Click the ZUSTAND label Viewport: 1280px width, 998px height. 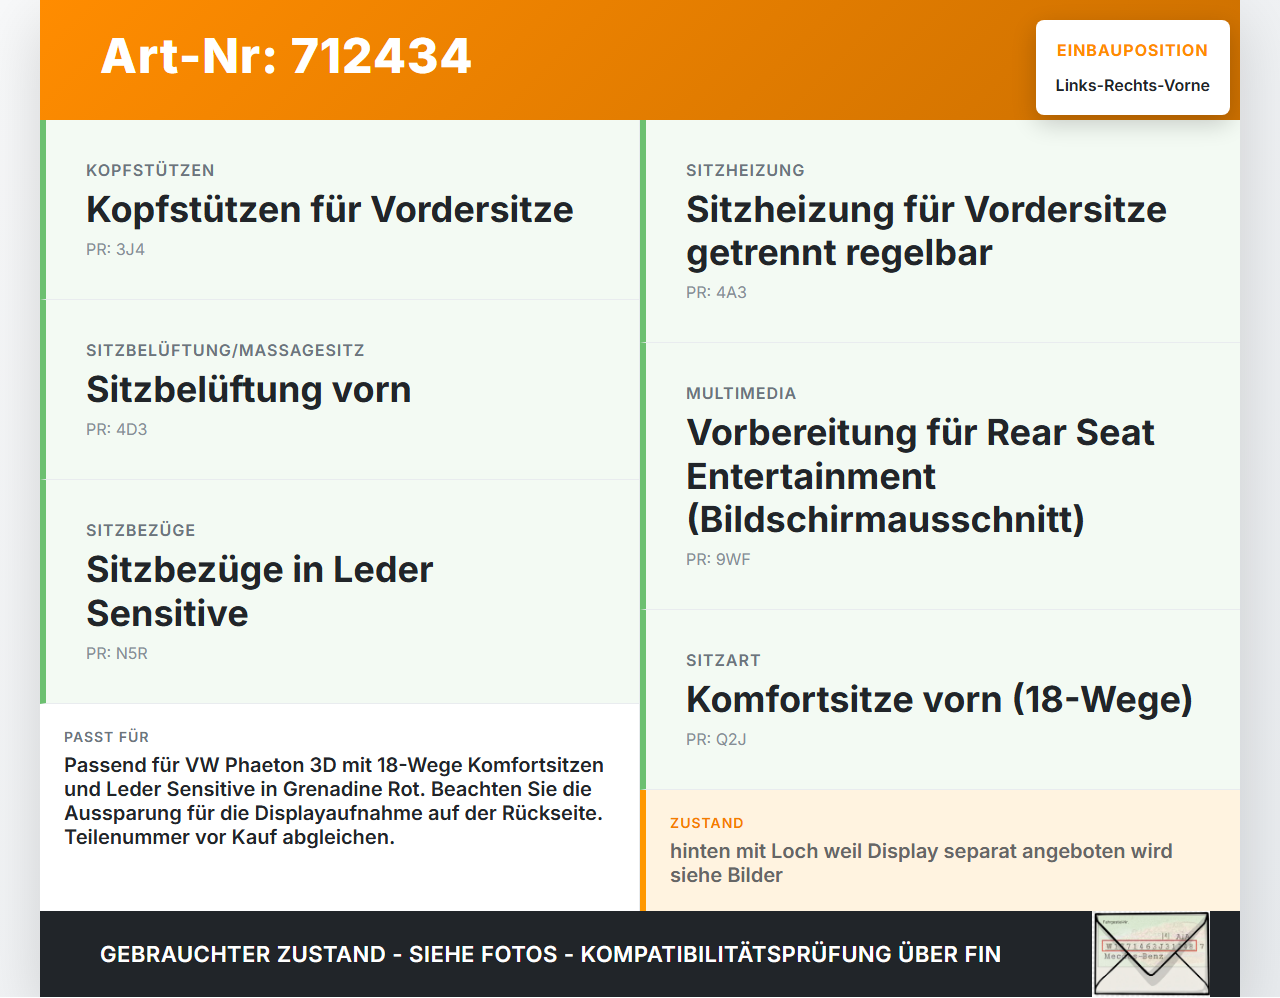707,823
